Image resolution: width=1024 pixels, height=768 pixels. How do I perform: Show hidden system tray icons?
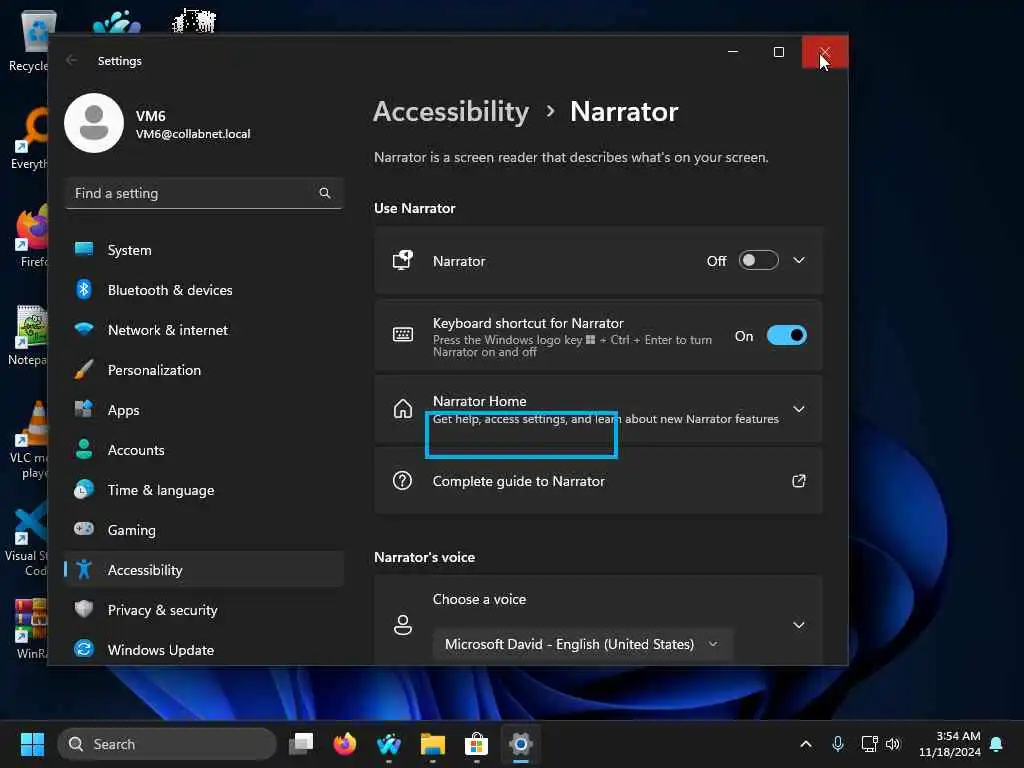(806, 744)
